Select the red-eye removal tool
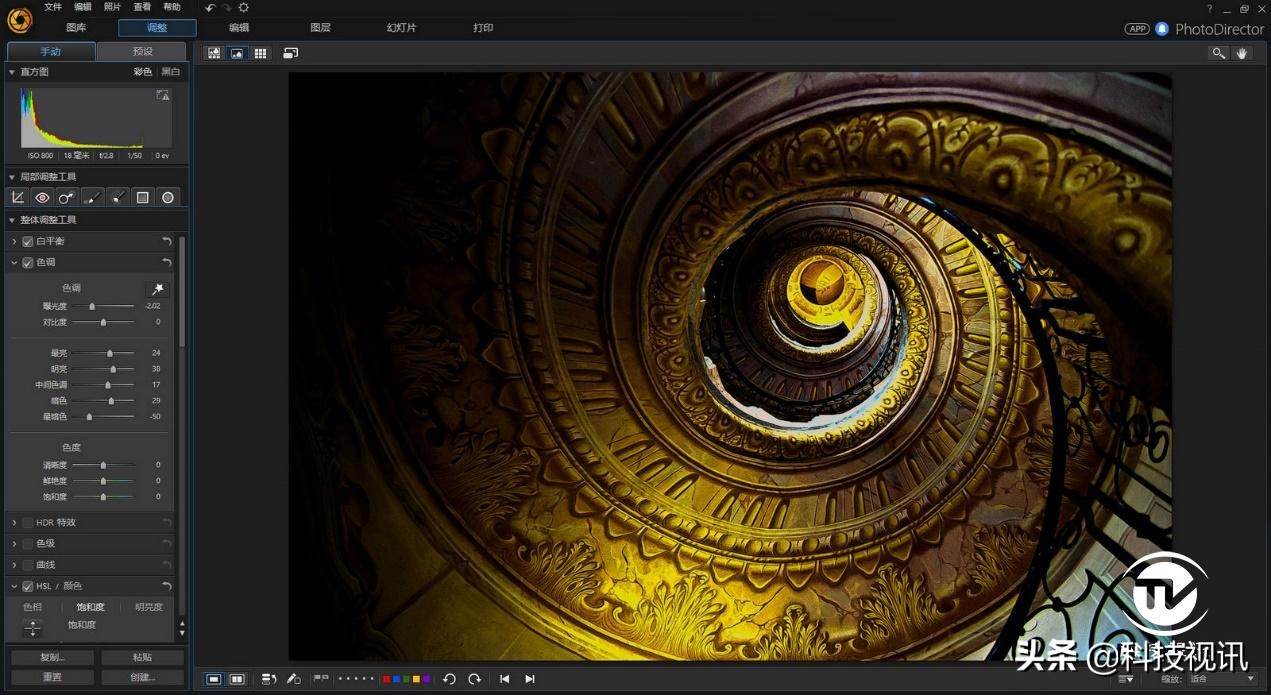This screenshot has height=695, width=1271. coord(42,198)
